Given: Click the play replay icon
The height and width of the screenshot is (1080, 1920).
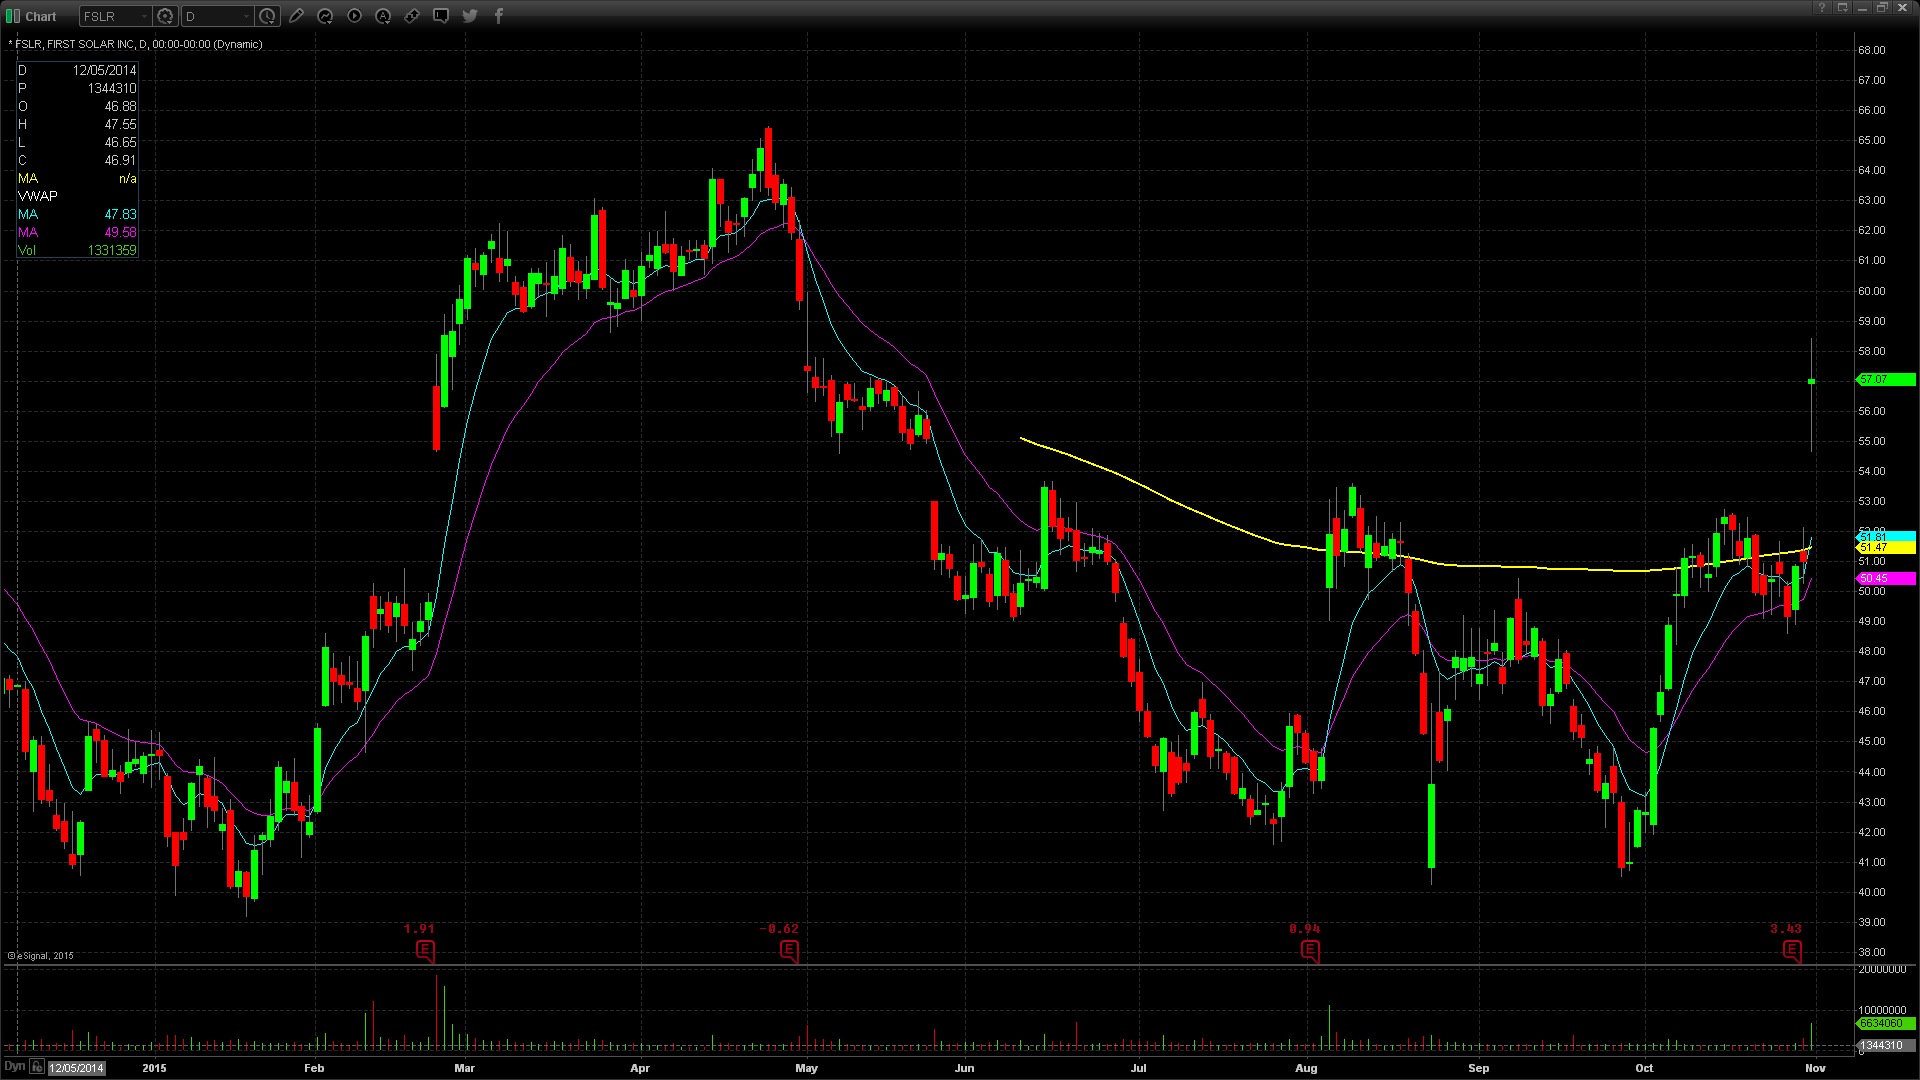Looking at the screenshot, I should click(354, 16).
